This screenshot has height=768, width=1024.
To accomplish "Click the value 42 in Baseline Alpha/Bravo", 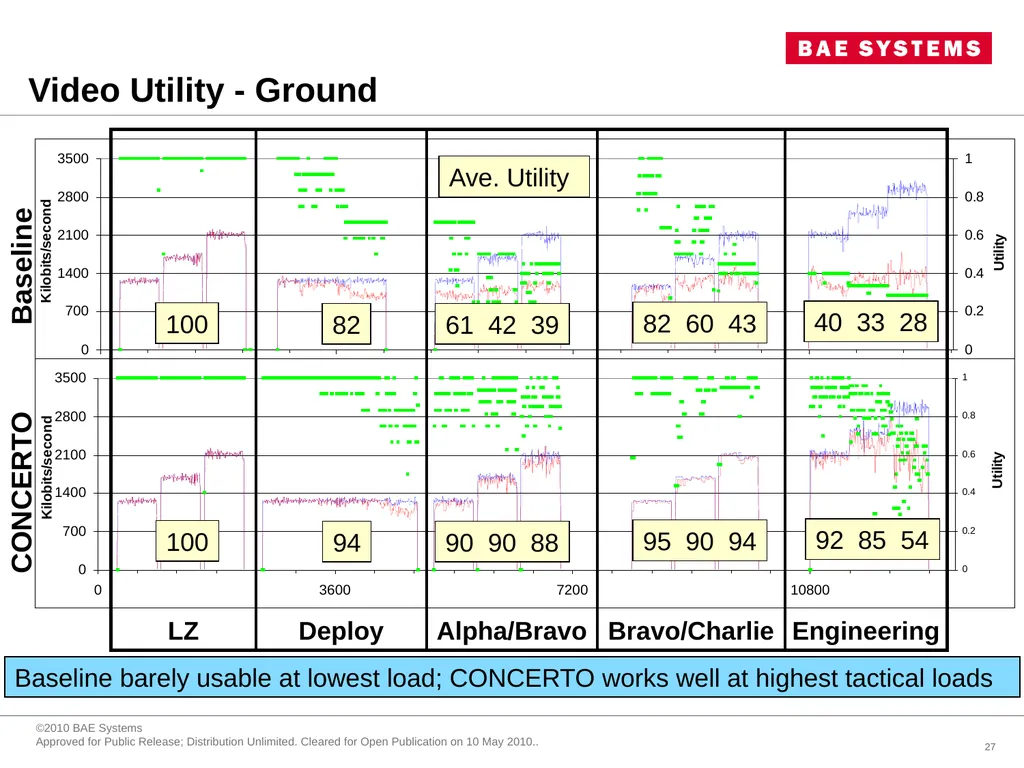I will point(502,325).
